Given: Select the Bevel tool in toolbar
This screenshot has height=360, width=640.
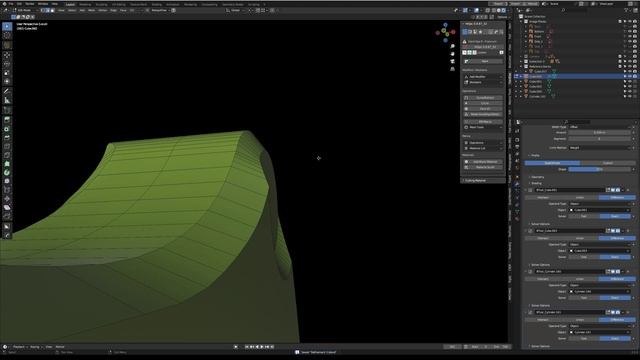Looking at the screenshot, I should pyautogui.click(x=7, y=138).
